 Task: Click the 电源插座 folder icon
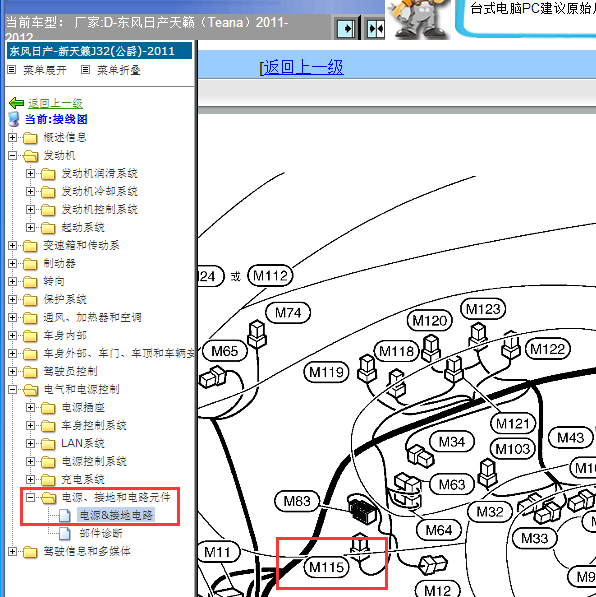click(48, 408)
